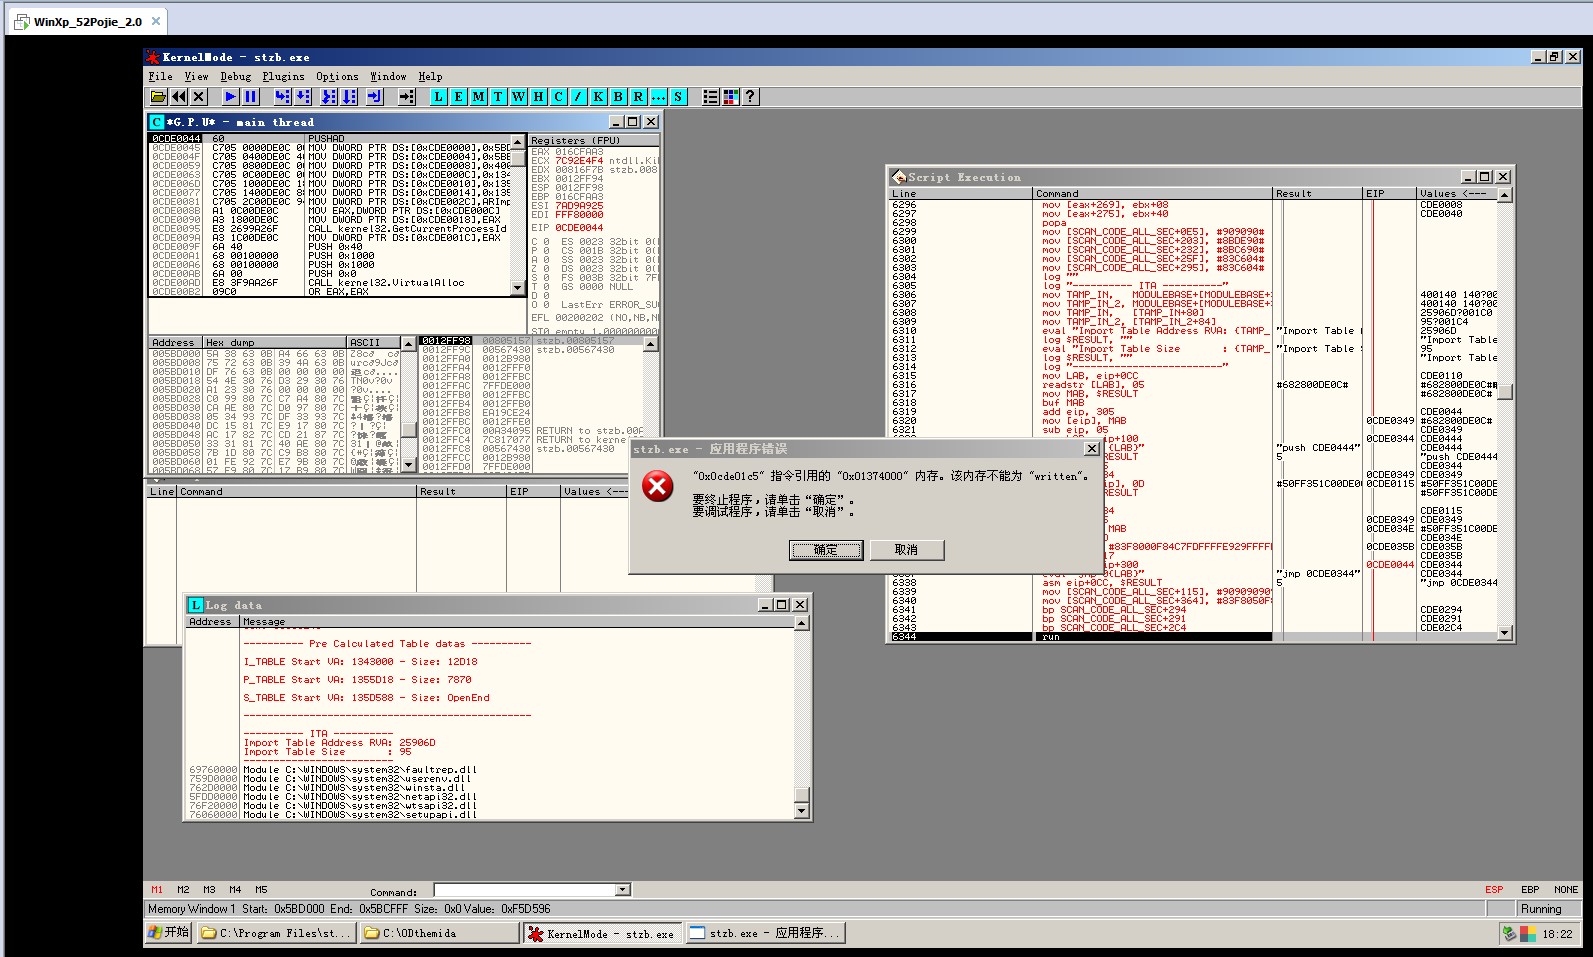Viewport: 1593px width, 957px height.
Task: Close the debugged program with the X icon
Action: (x=199, y=96)
